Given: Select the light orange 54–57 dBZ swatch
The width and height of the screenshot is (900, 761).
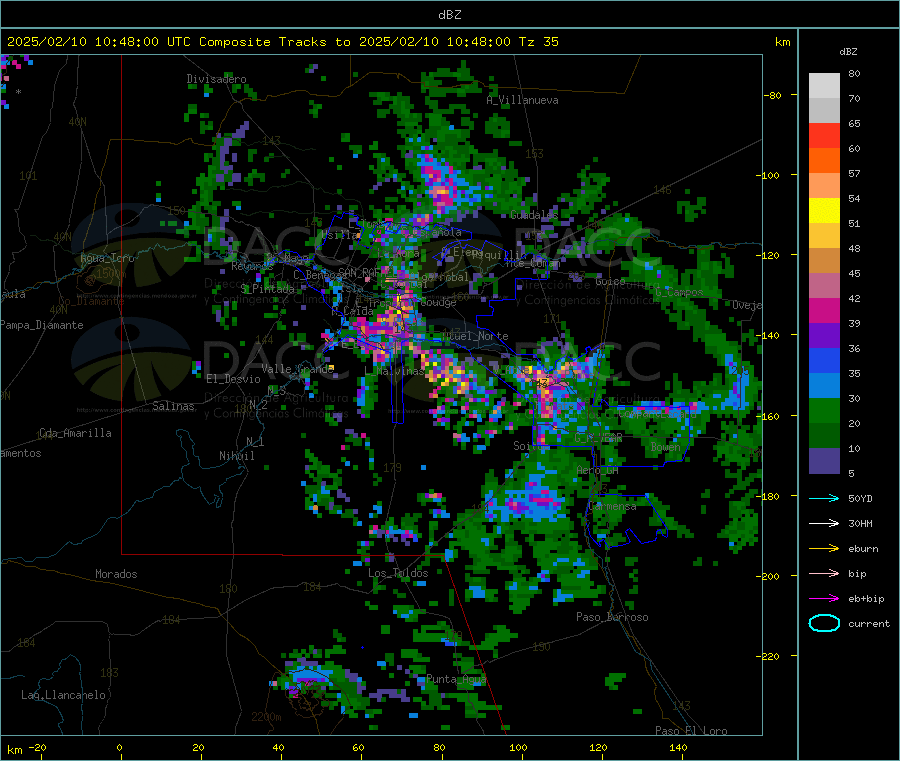Looking at the screenshot, I should (824, 185).
